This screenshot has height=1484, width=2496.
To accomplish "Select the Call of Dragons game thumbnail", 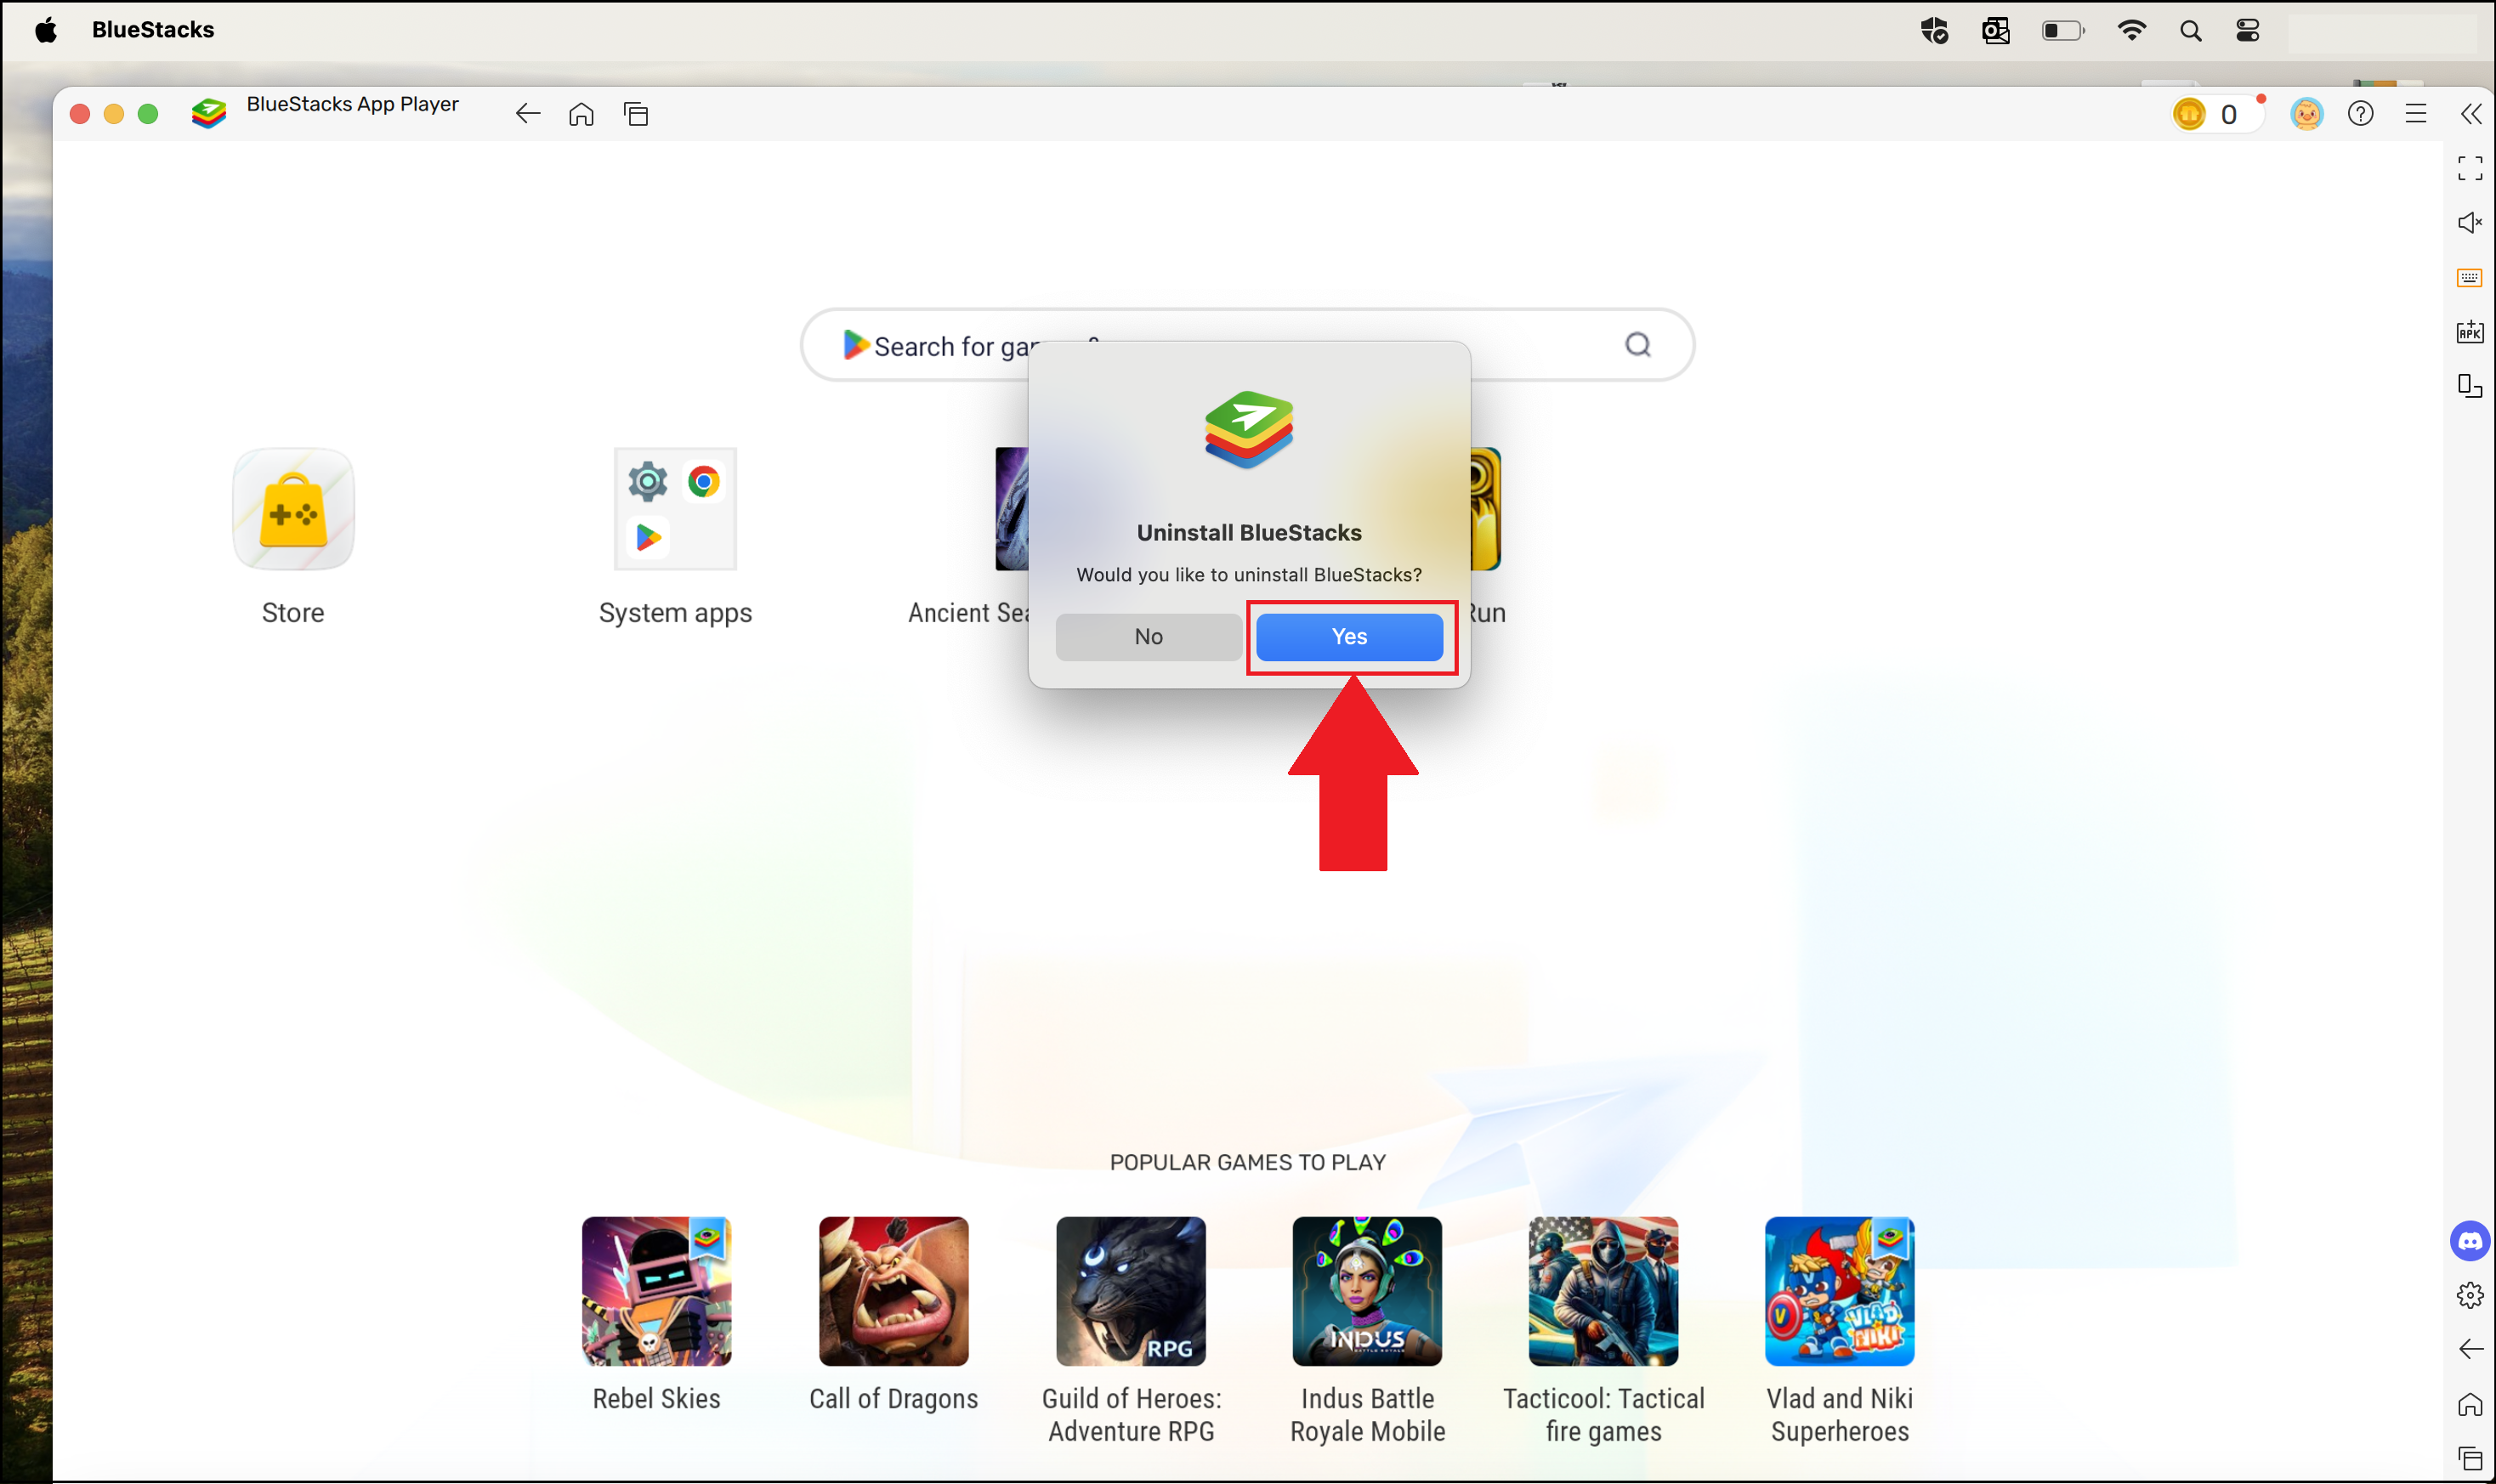I will pyautogui.click(x=893, y=1291).
